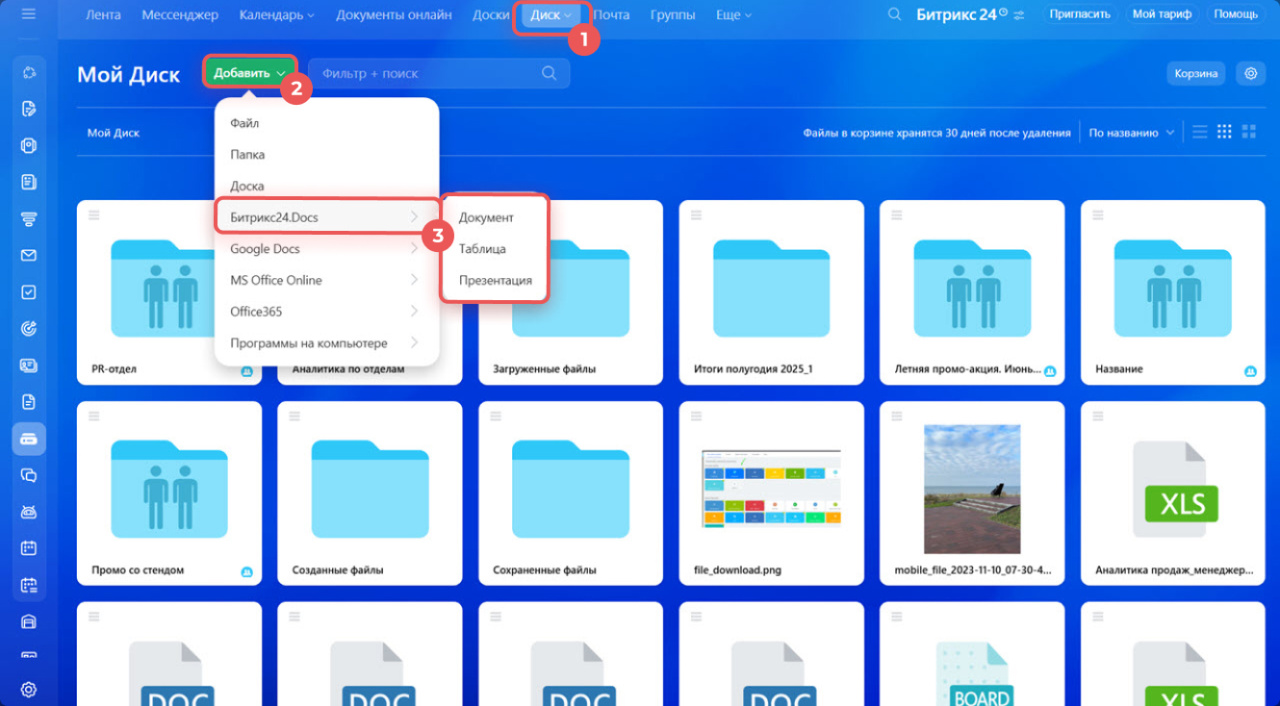Open the Еще dropdown in the top menu
The width and height of the screenshot is (1280, 706).
[x=734, y=15]
